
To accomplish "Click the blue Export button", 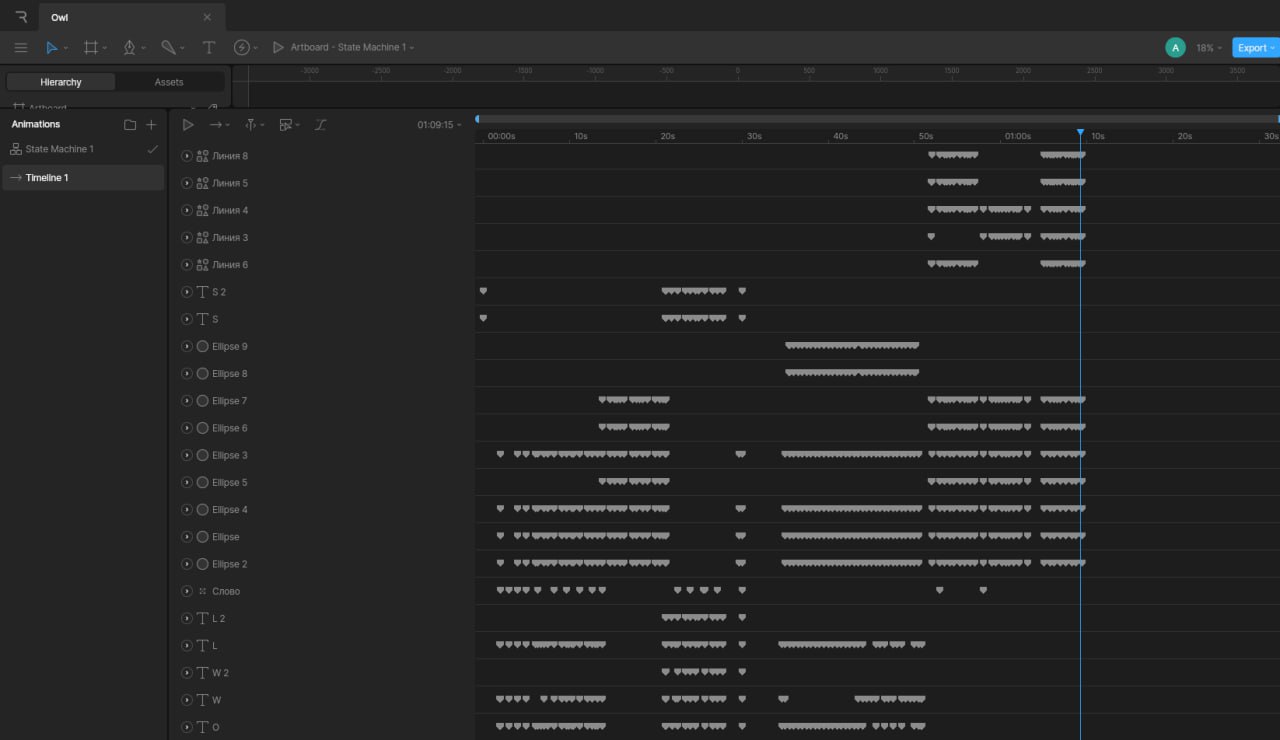I will click(1254, 48).
